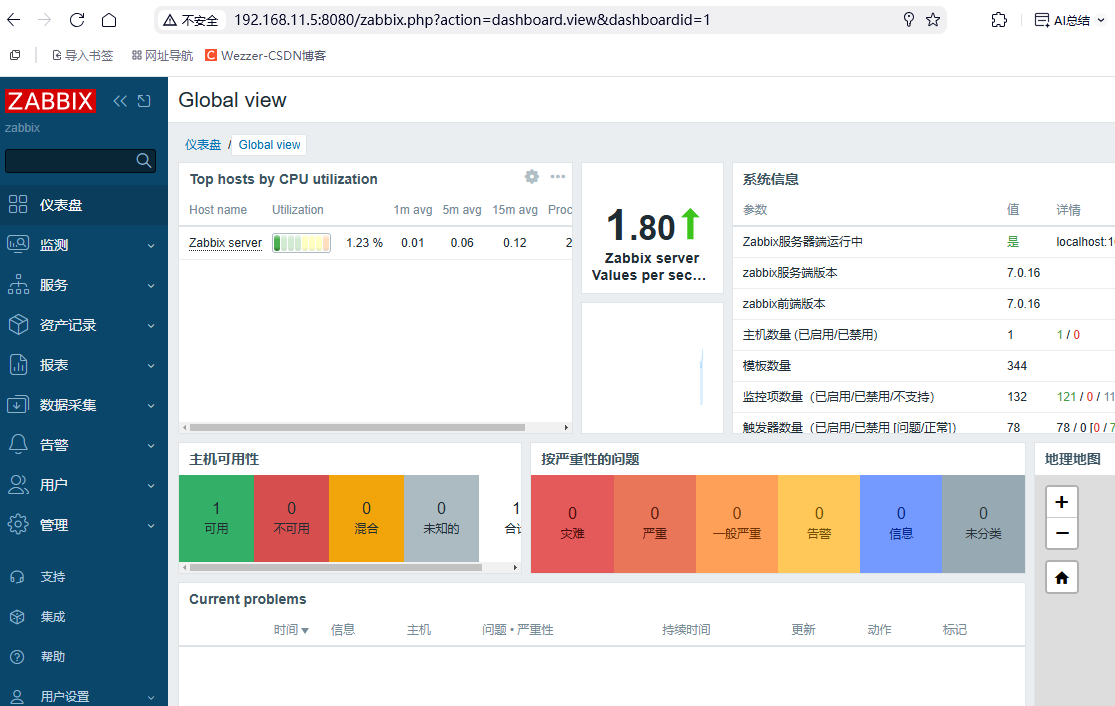Screen dimensions: 1115x706
Task: Bookmark page with star icon
Action: point(933,20)
